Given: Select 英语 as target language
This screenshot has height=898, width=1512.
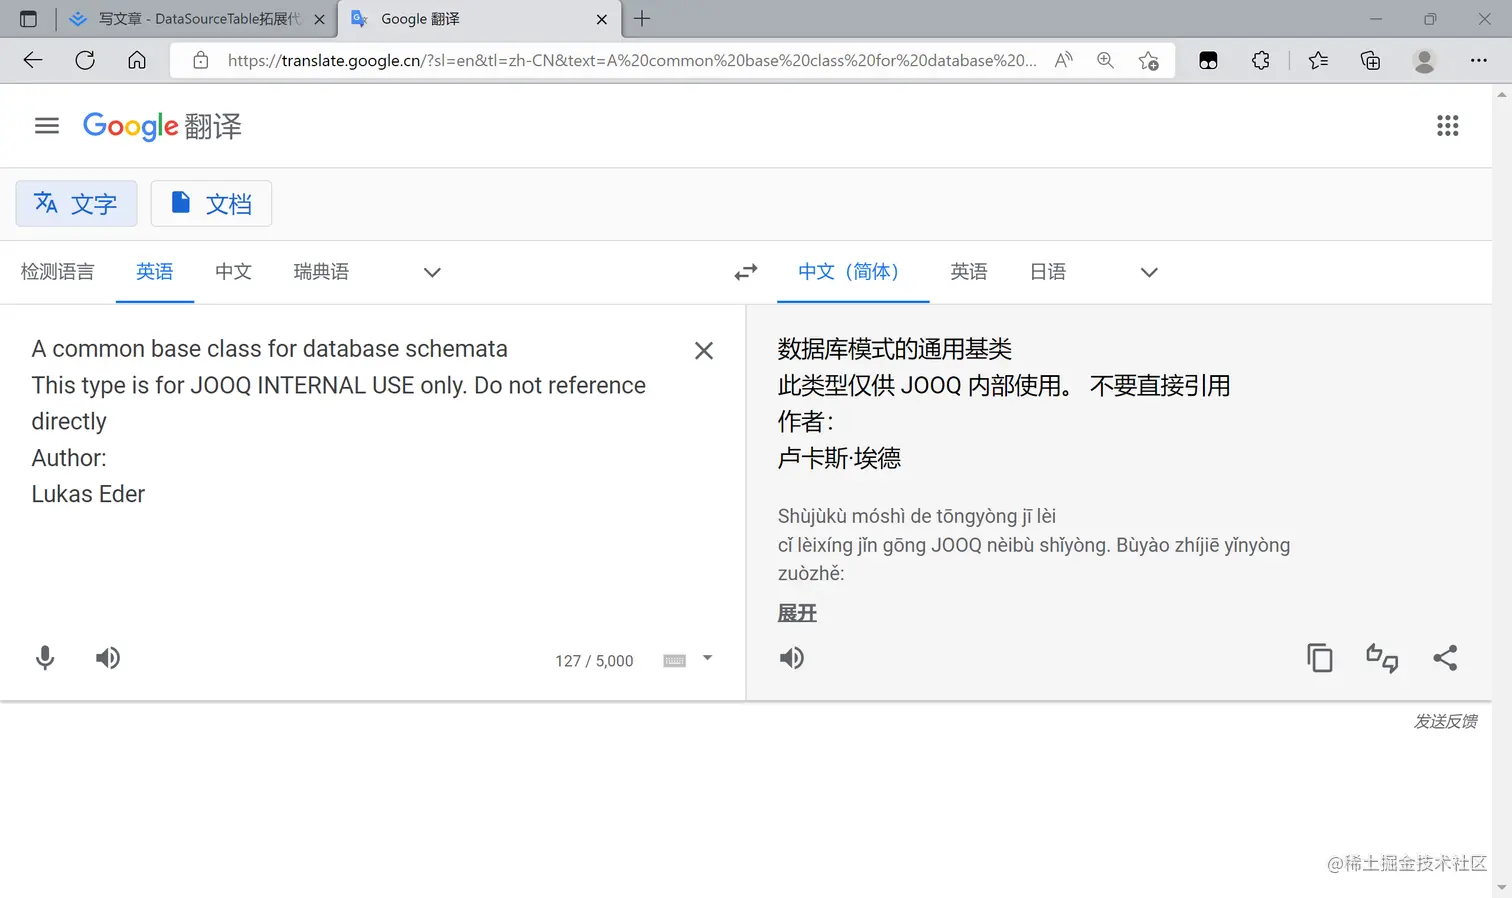Looking at the screenshot, I should [x=969, y=272].
